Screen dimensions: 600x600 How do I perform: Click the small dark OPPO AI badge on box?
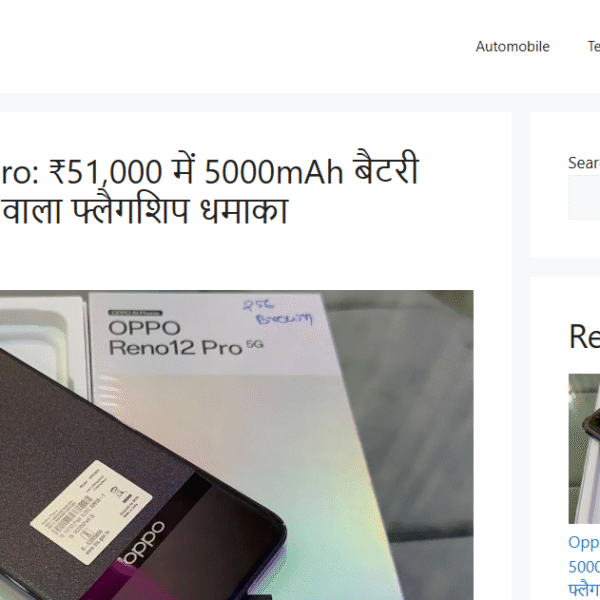pos(135,313)
